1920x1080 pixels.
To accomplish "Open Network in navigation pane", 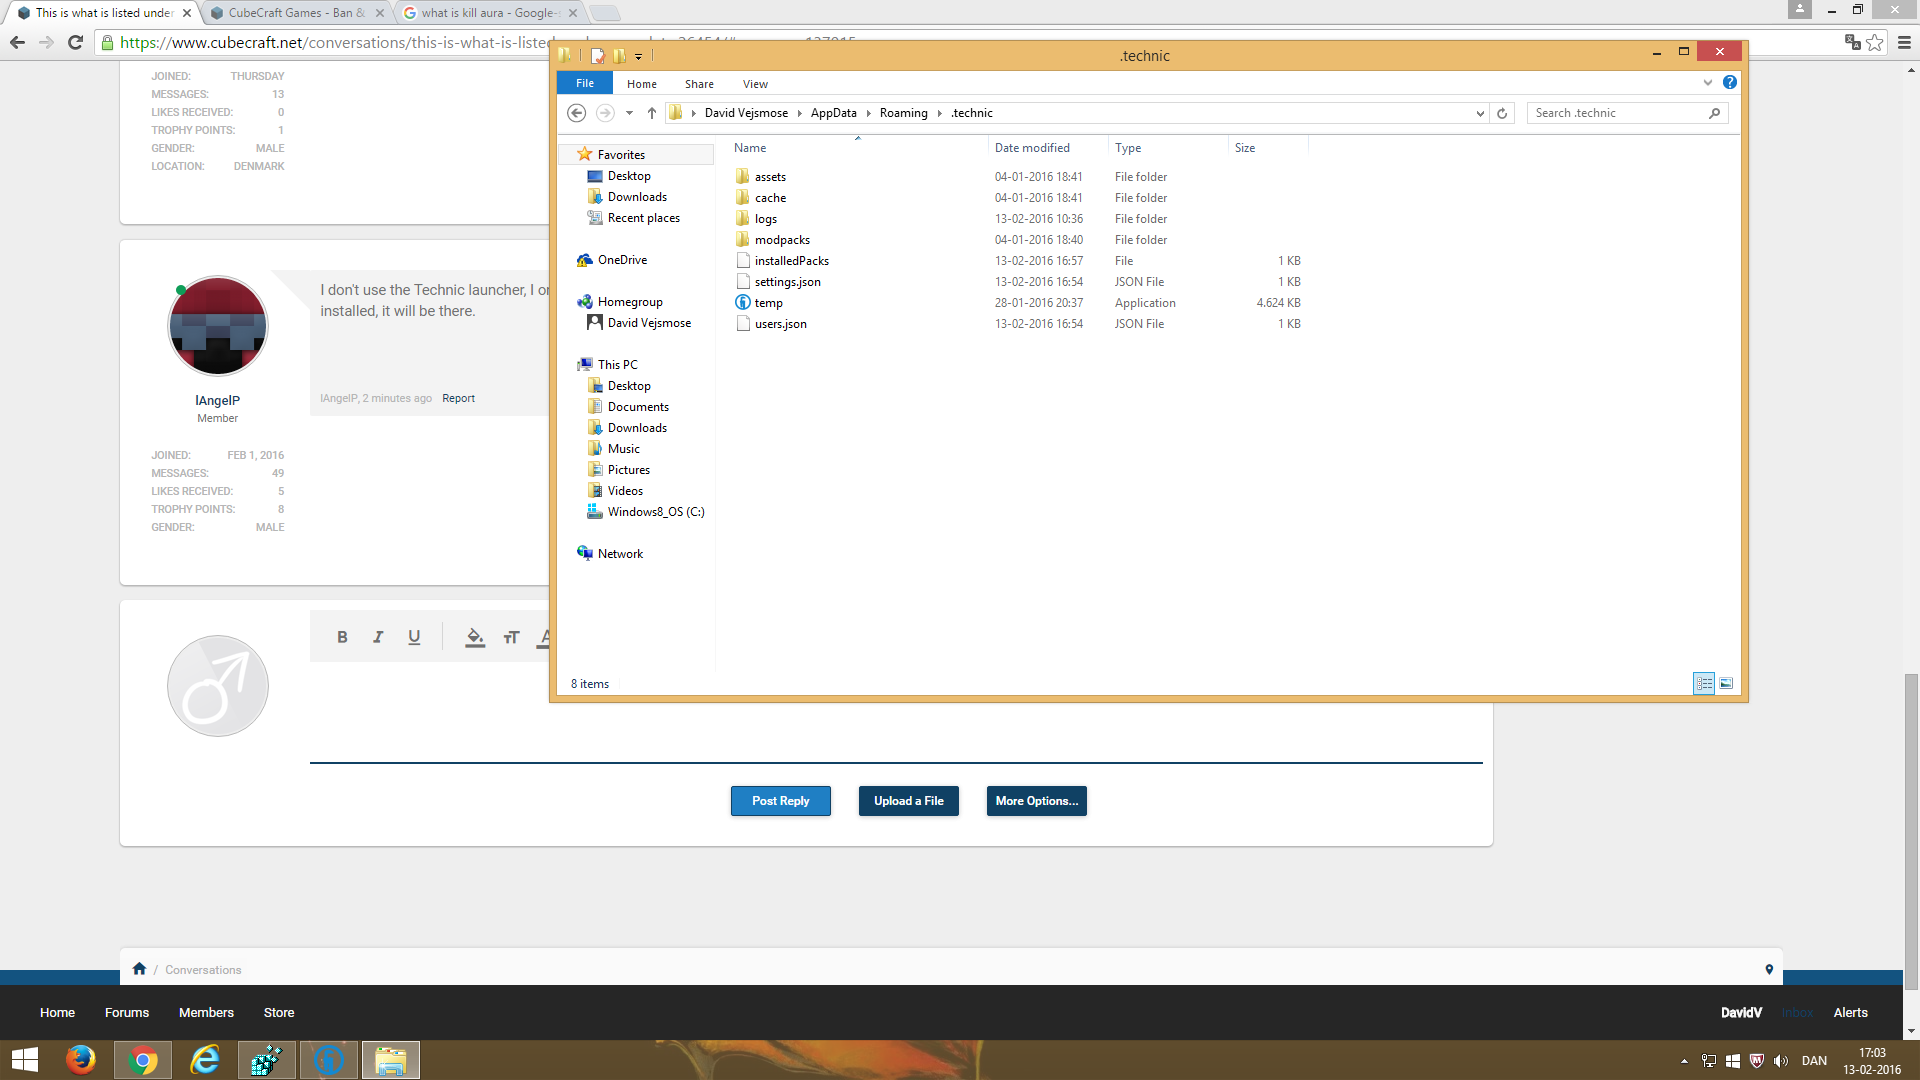I will [620, 554].
